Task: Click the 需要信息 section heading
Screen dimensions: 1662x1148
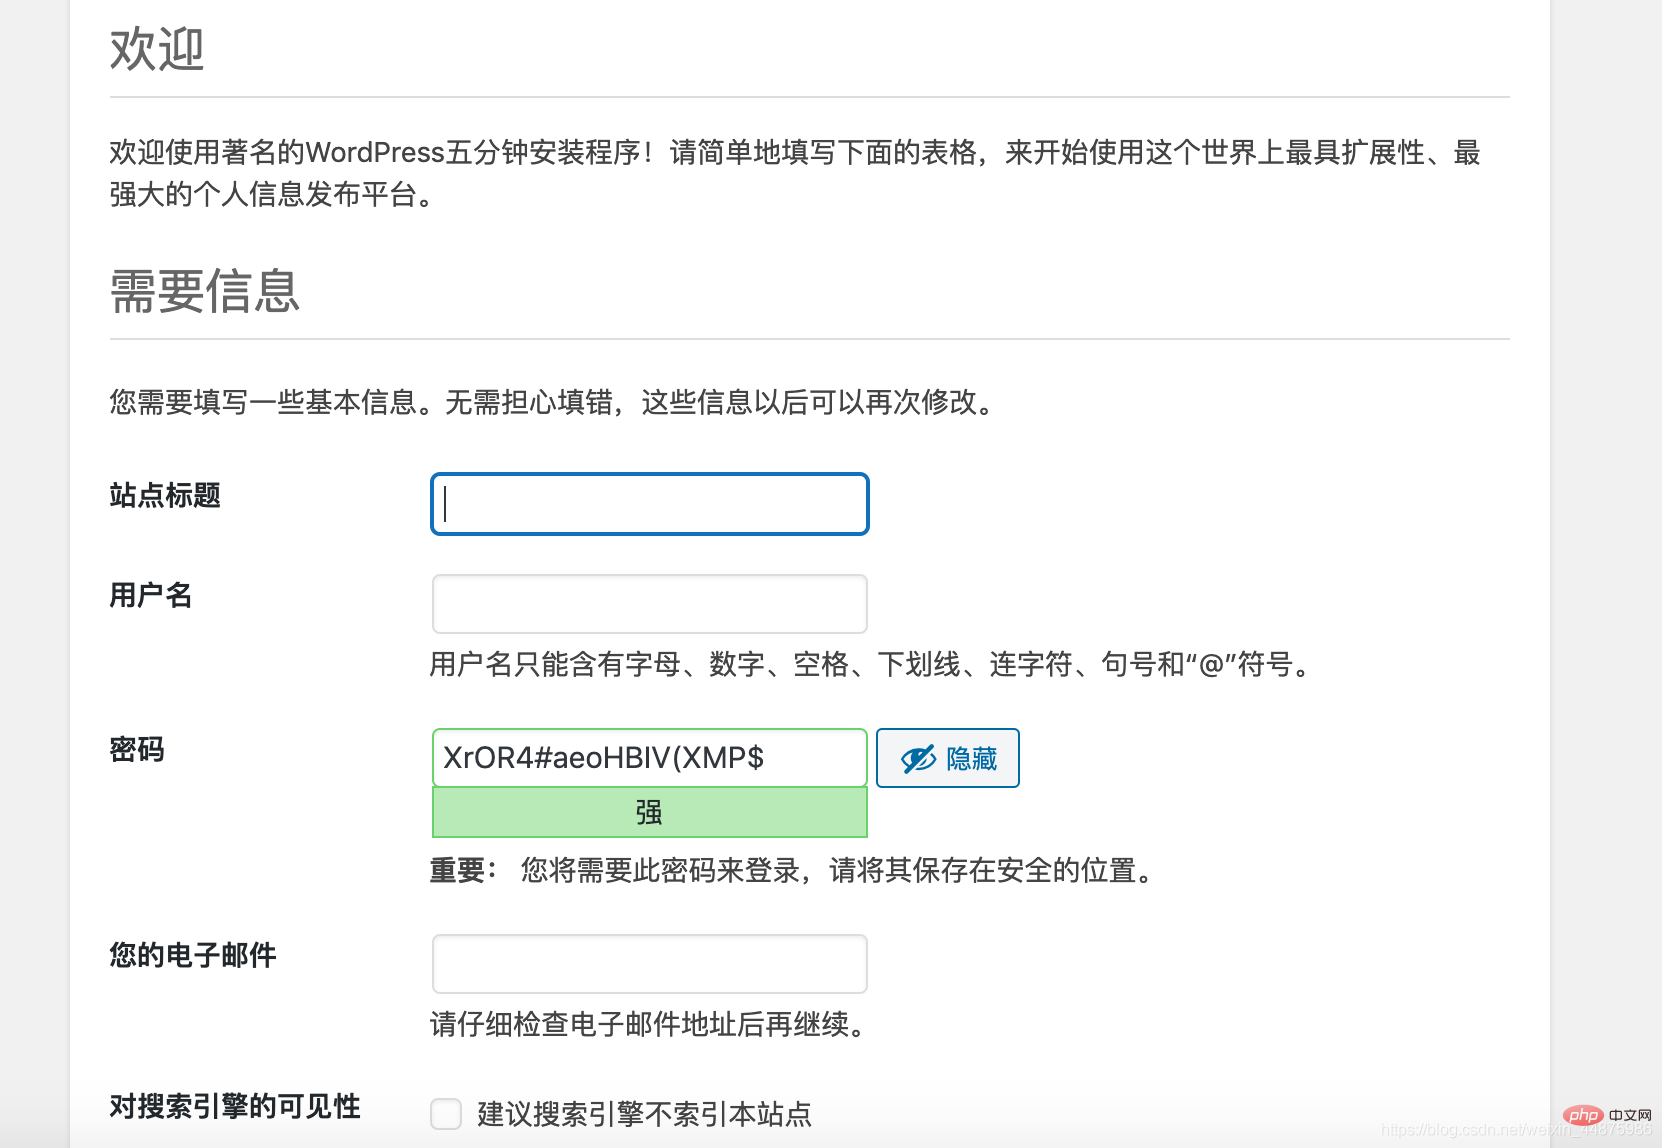Action: (204, 291)
